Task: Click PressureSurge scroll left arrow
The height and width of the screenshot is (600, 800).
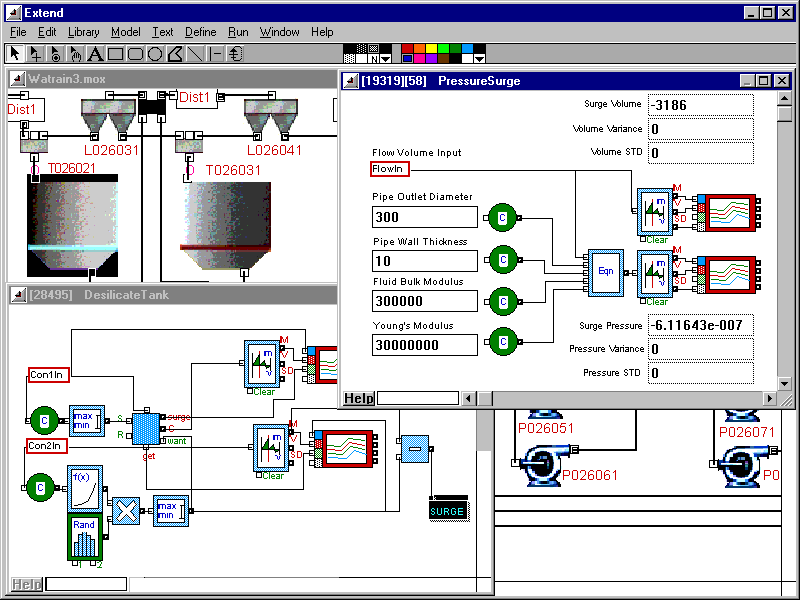Action: click(x=469, y=398)
